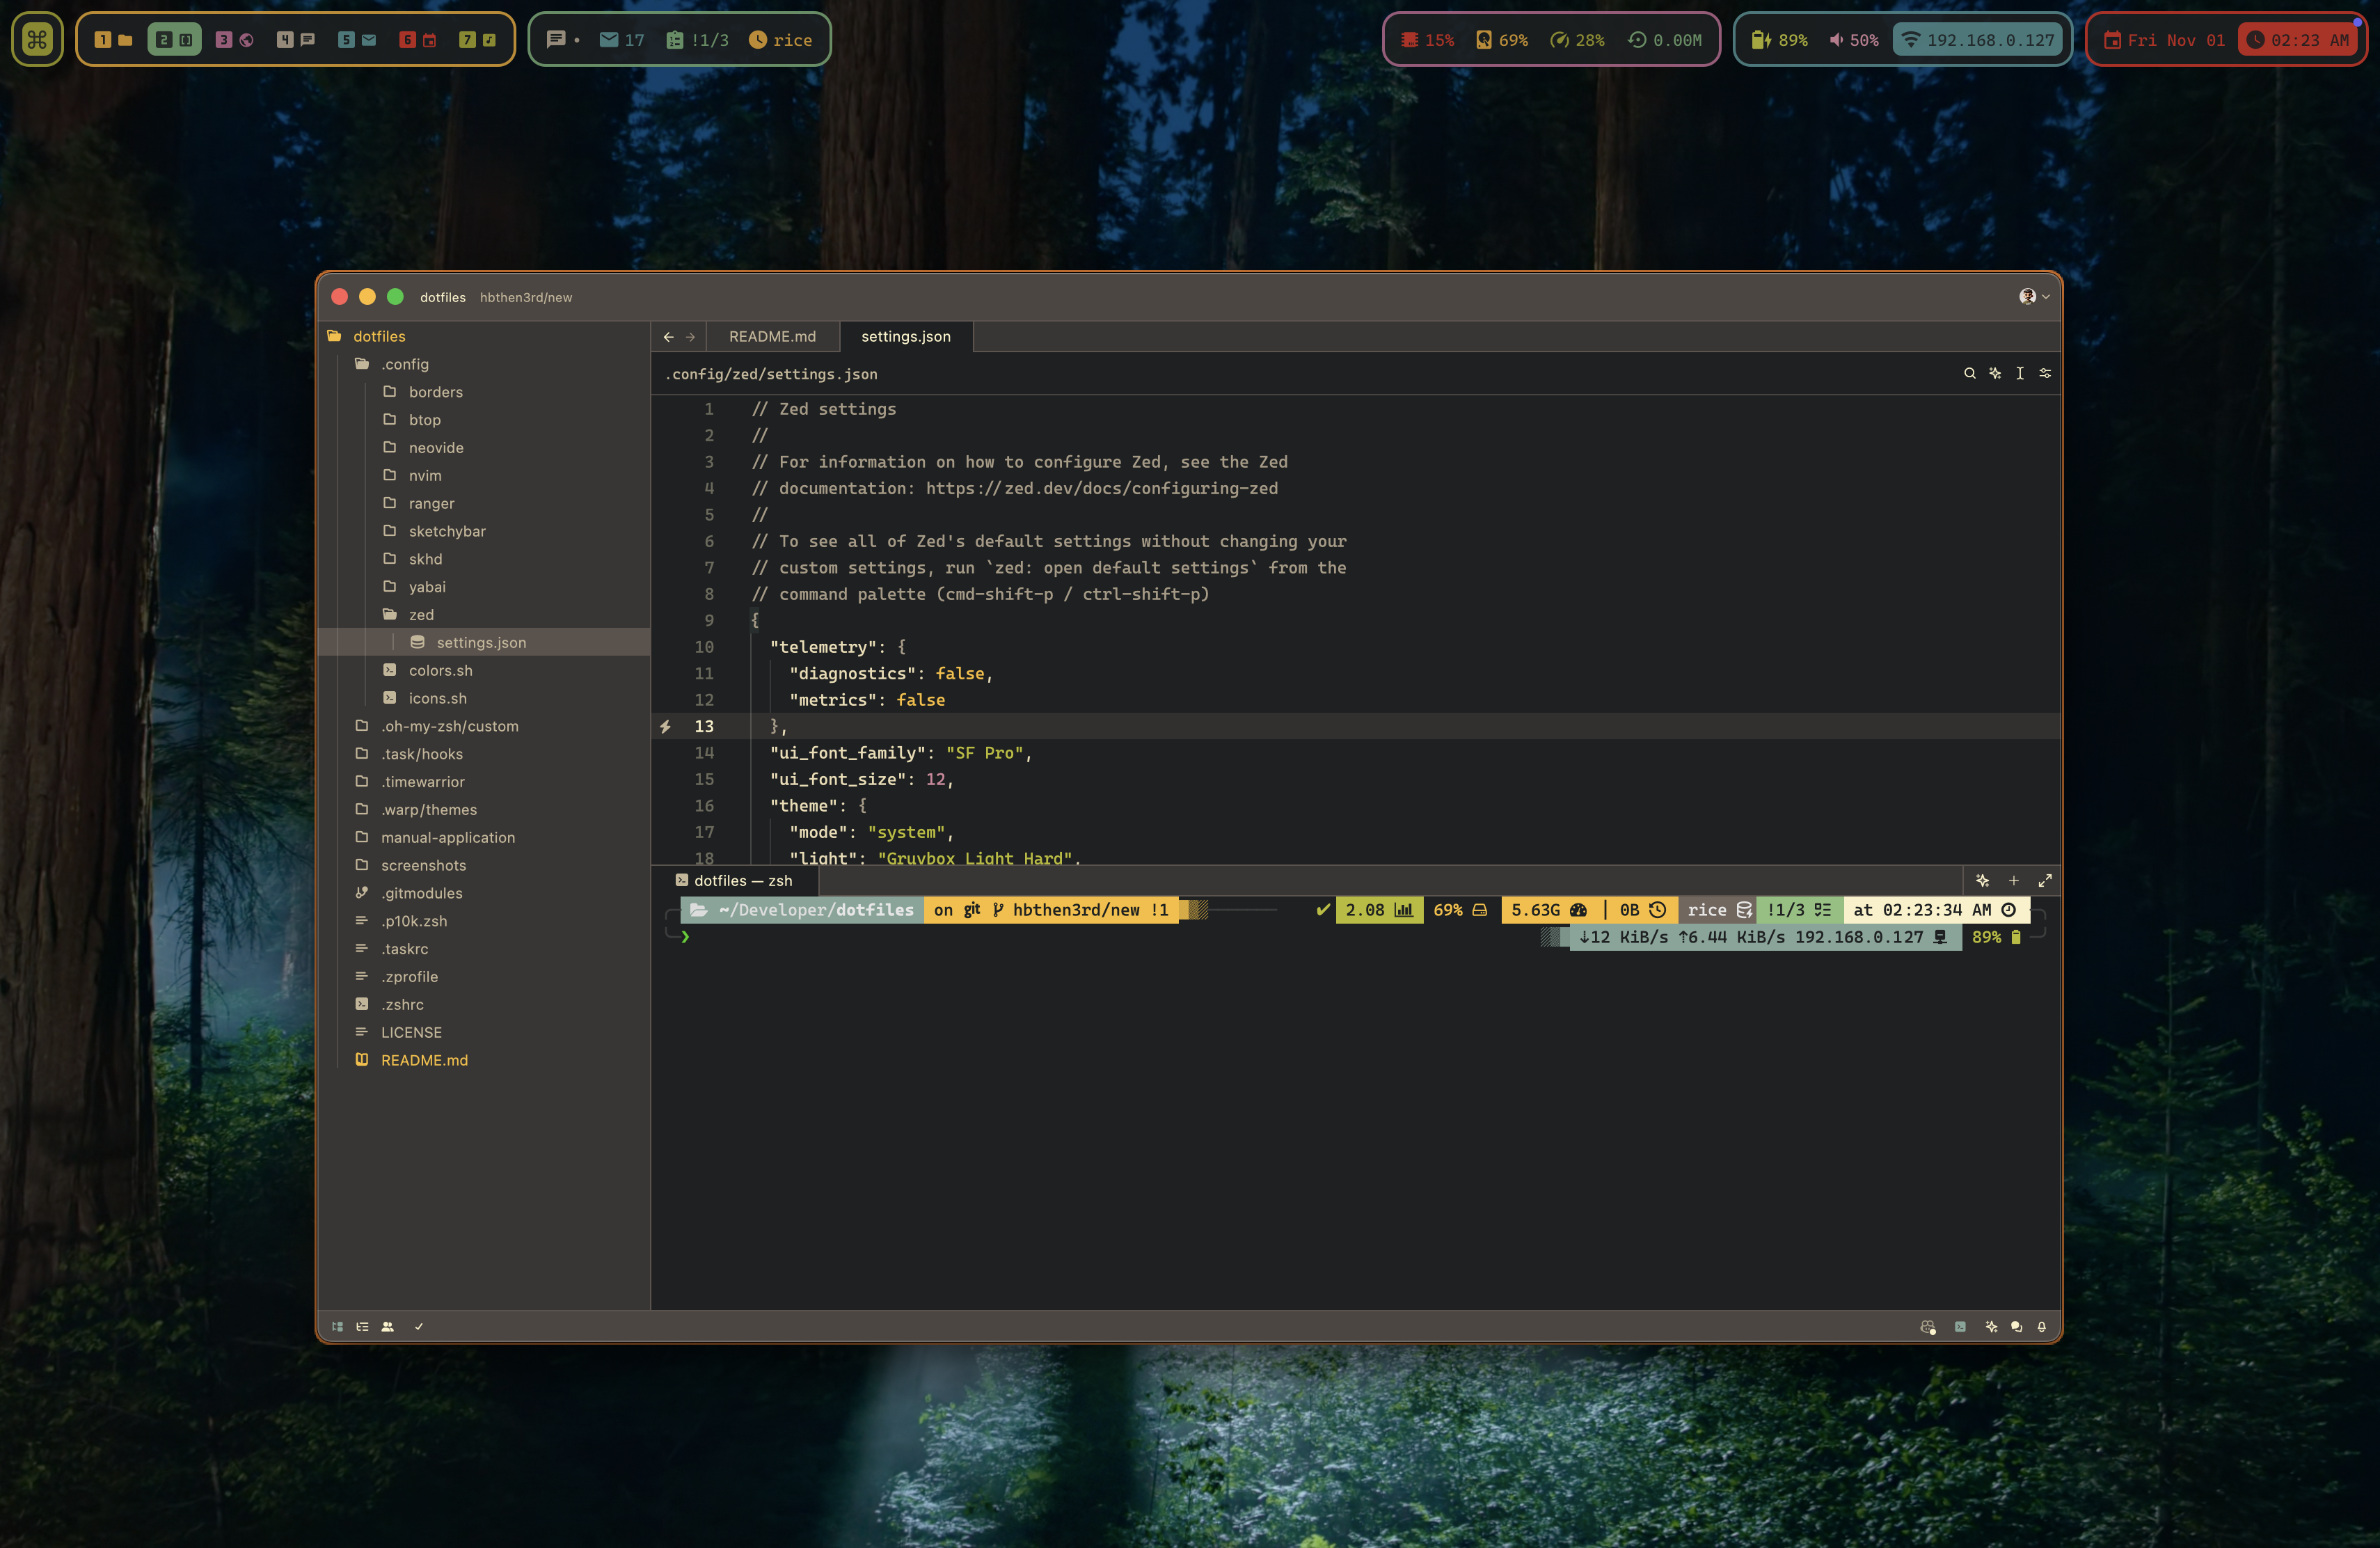
Task: Open the LICENSE file
Action: pyautogui.click(x=484, y=1032)
